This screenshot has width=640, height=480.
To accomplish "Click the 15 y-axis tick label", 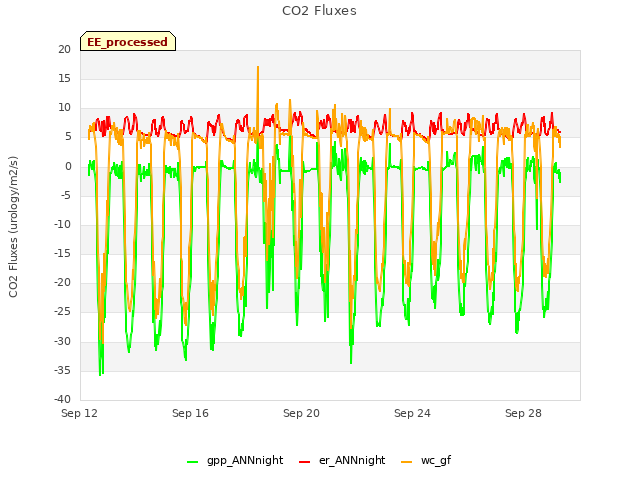I will coord(64,78).
